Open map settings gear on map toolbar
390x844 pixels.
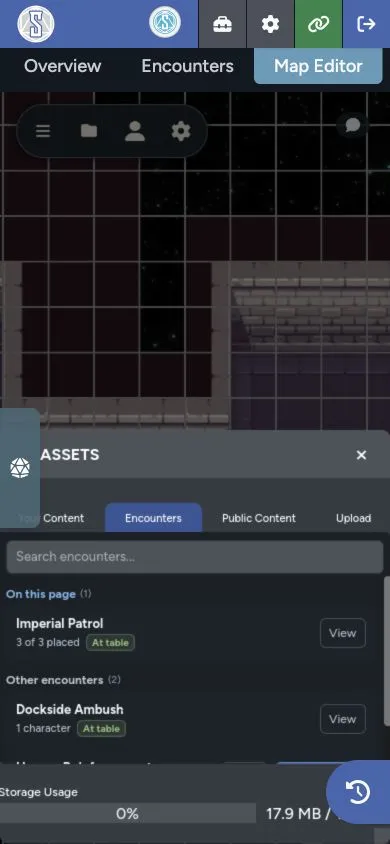tap(181, 131)
